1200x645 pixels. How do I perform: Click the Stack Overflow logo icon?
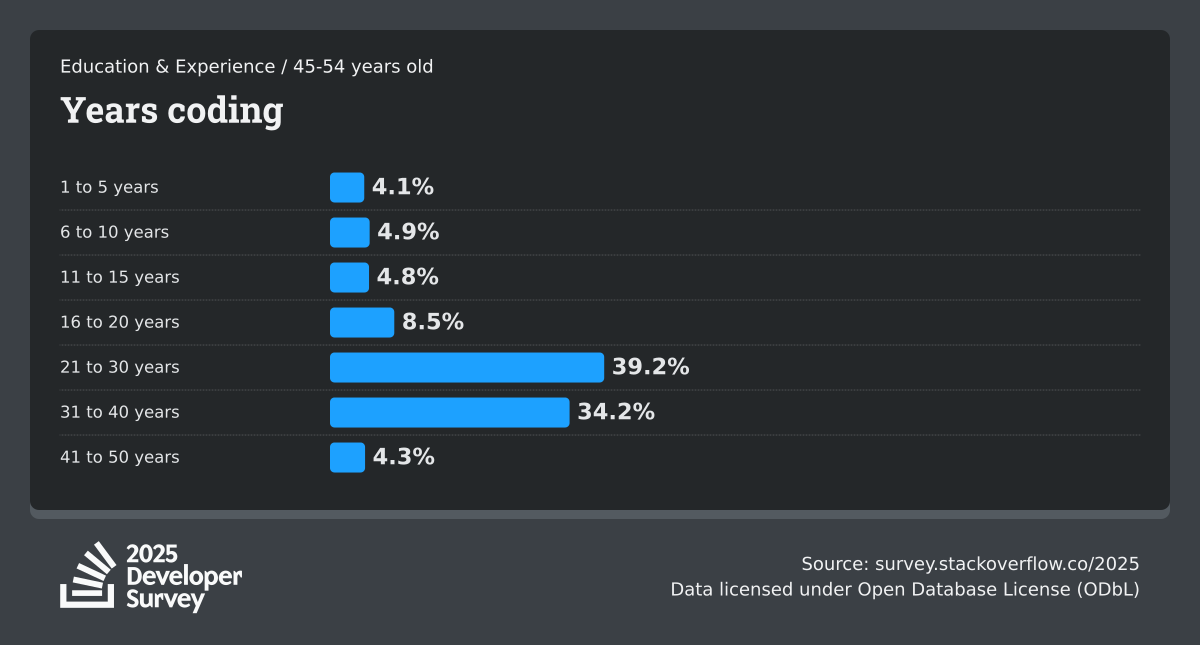point(88,575)
